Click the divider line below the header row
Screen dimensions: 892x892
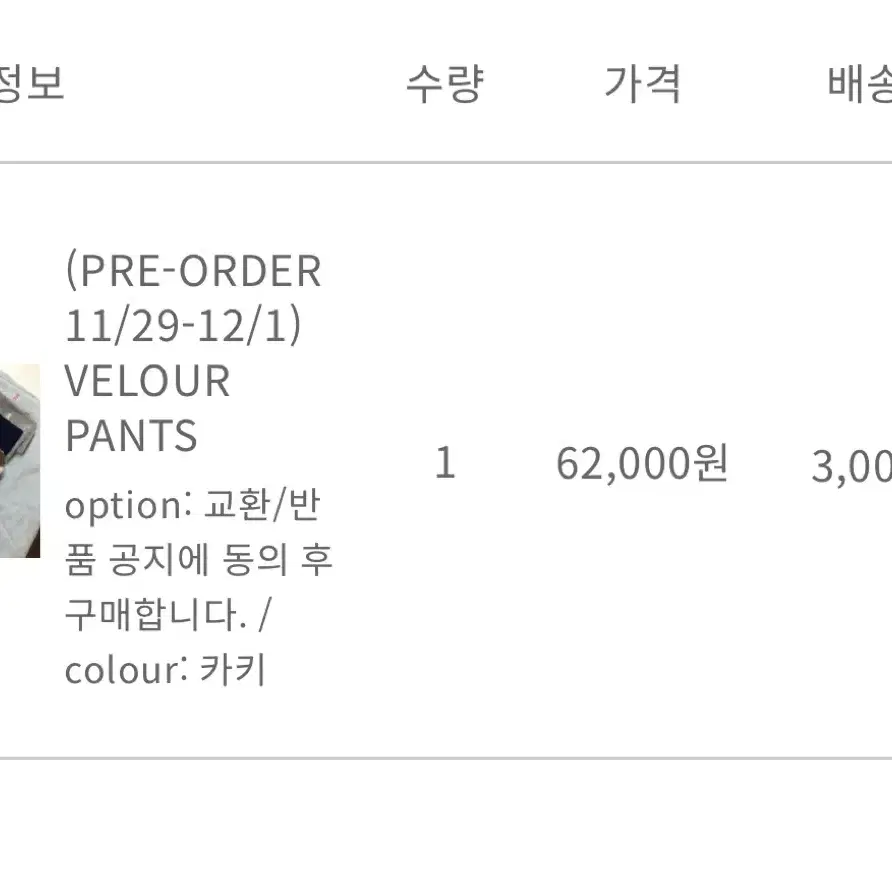click(446, 163)
